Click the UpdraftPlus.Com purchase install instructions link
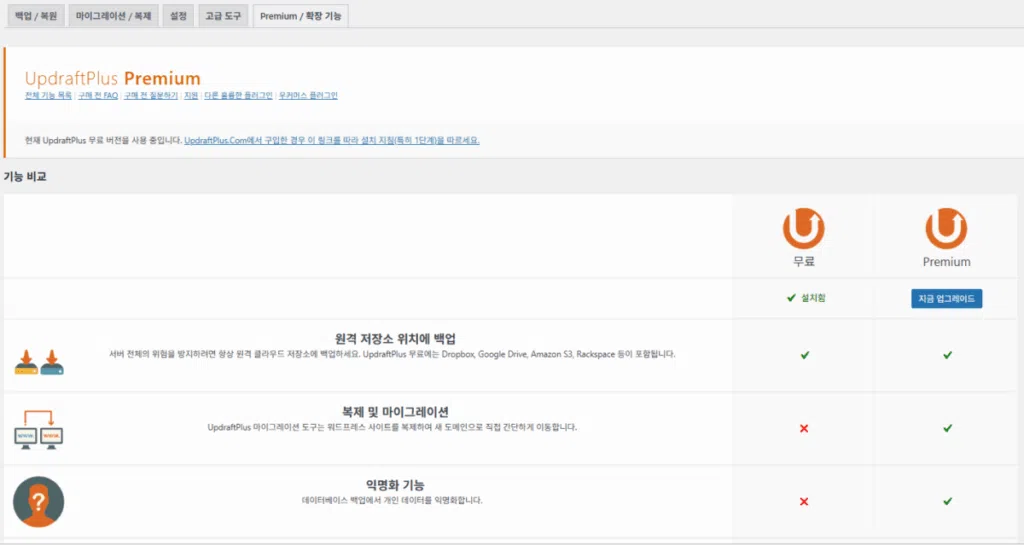This screenshot has height=545, width=1024. 332,140
